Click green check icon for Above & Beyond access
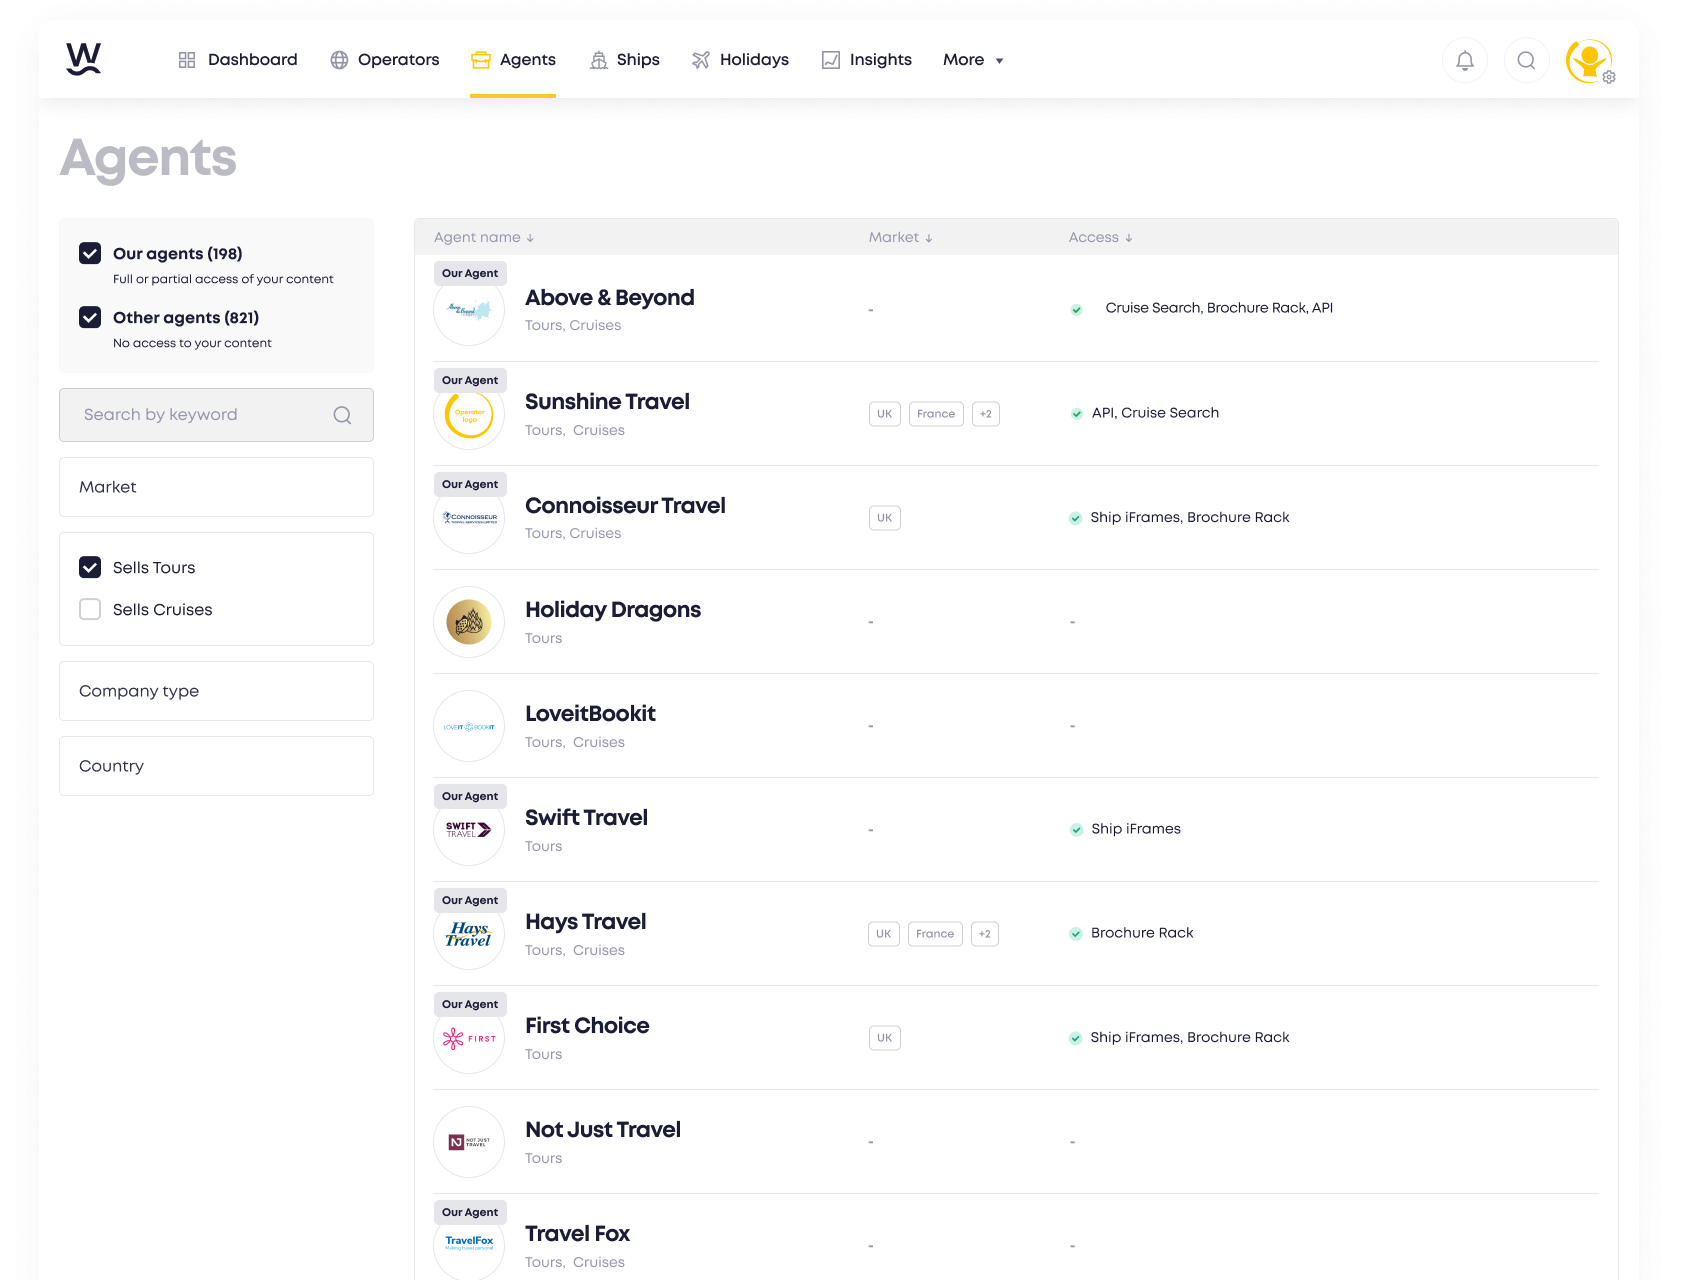Image resolution: width=1683 pixels, height=1280 pixels. pos(1076,309)
